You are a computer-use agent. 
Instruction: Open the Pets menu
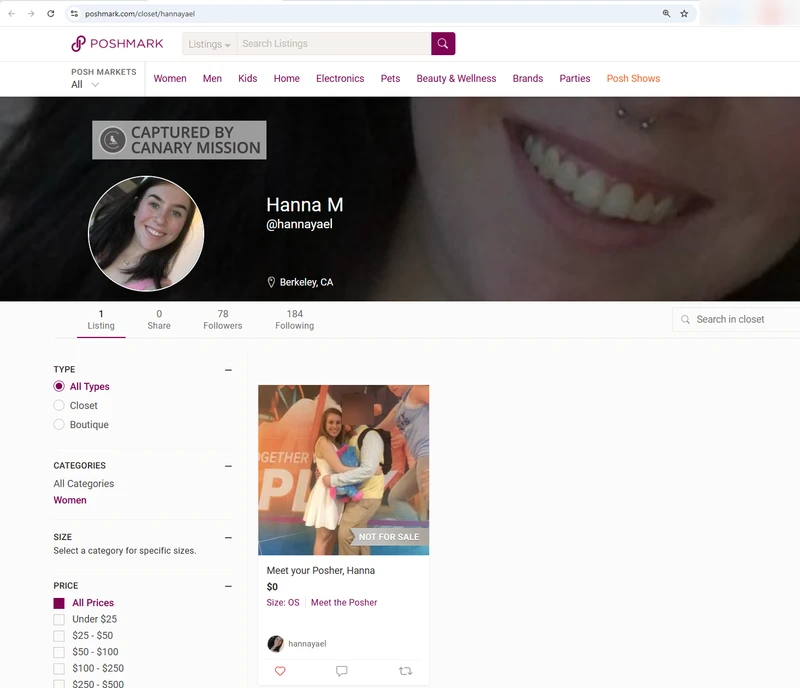point(390,79)
